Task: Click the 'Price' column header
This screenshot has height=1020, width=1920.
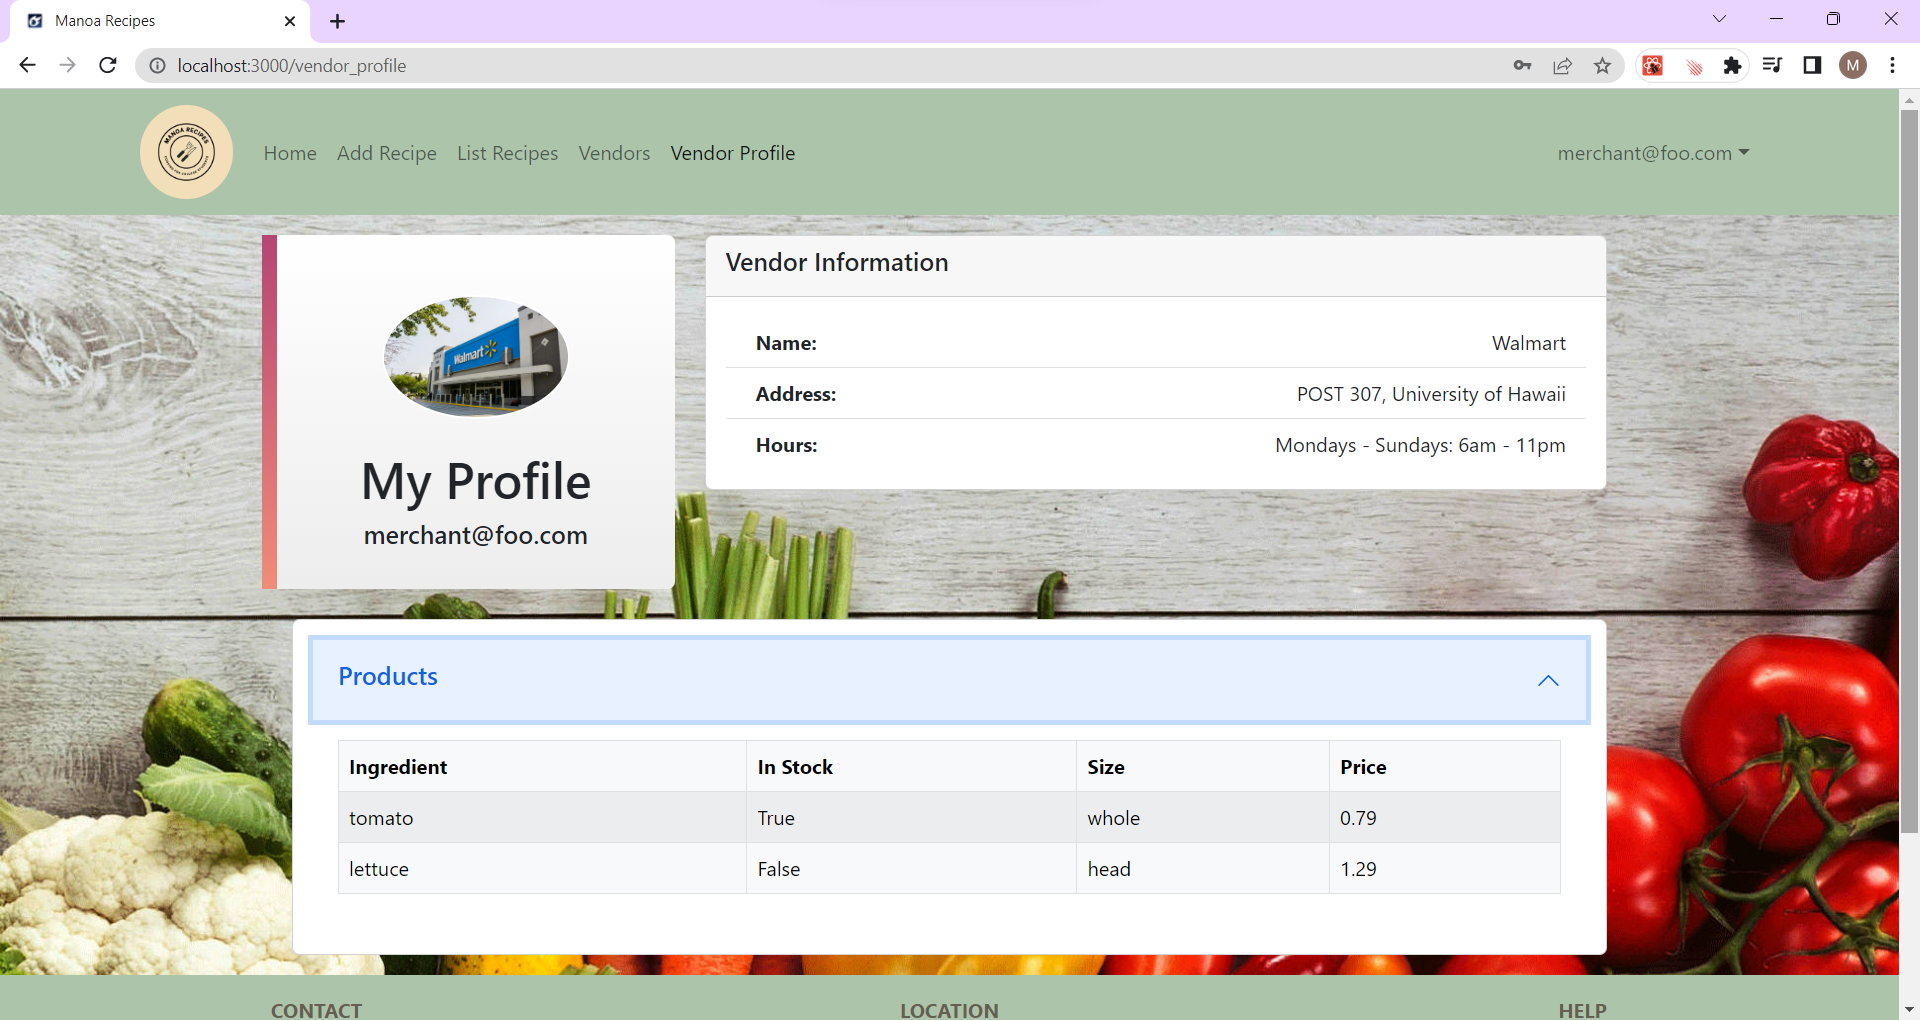Action: coord(1445,767)
